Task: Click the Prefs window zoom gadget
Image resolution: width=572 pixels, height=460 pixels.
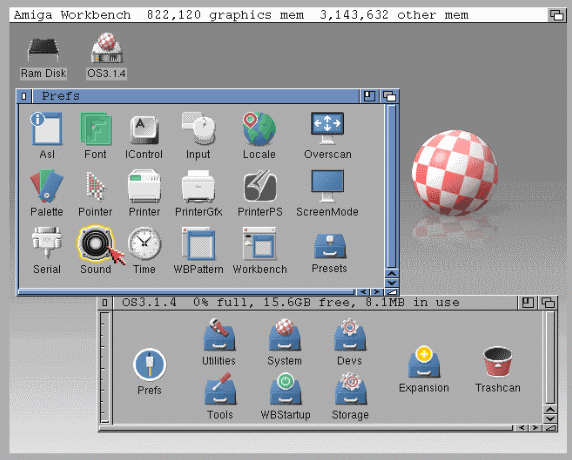Action: pos(369,96)
